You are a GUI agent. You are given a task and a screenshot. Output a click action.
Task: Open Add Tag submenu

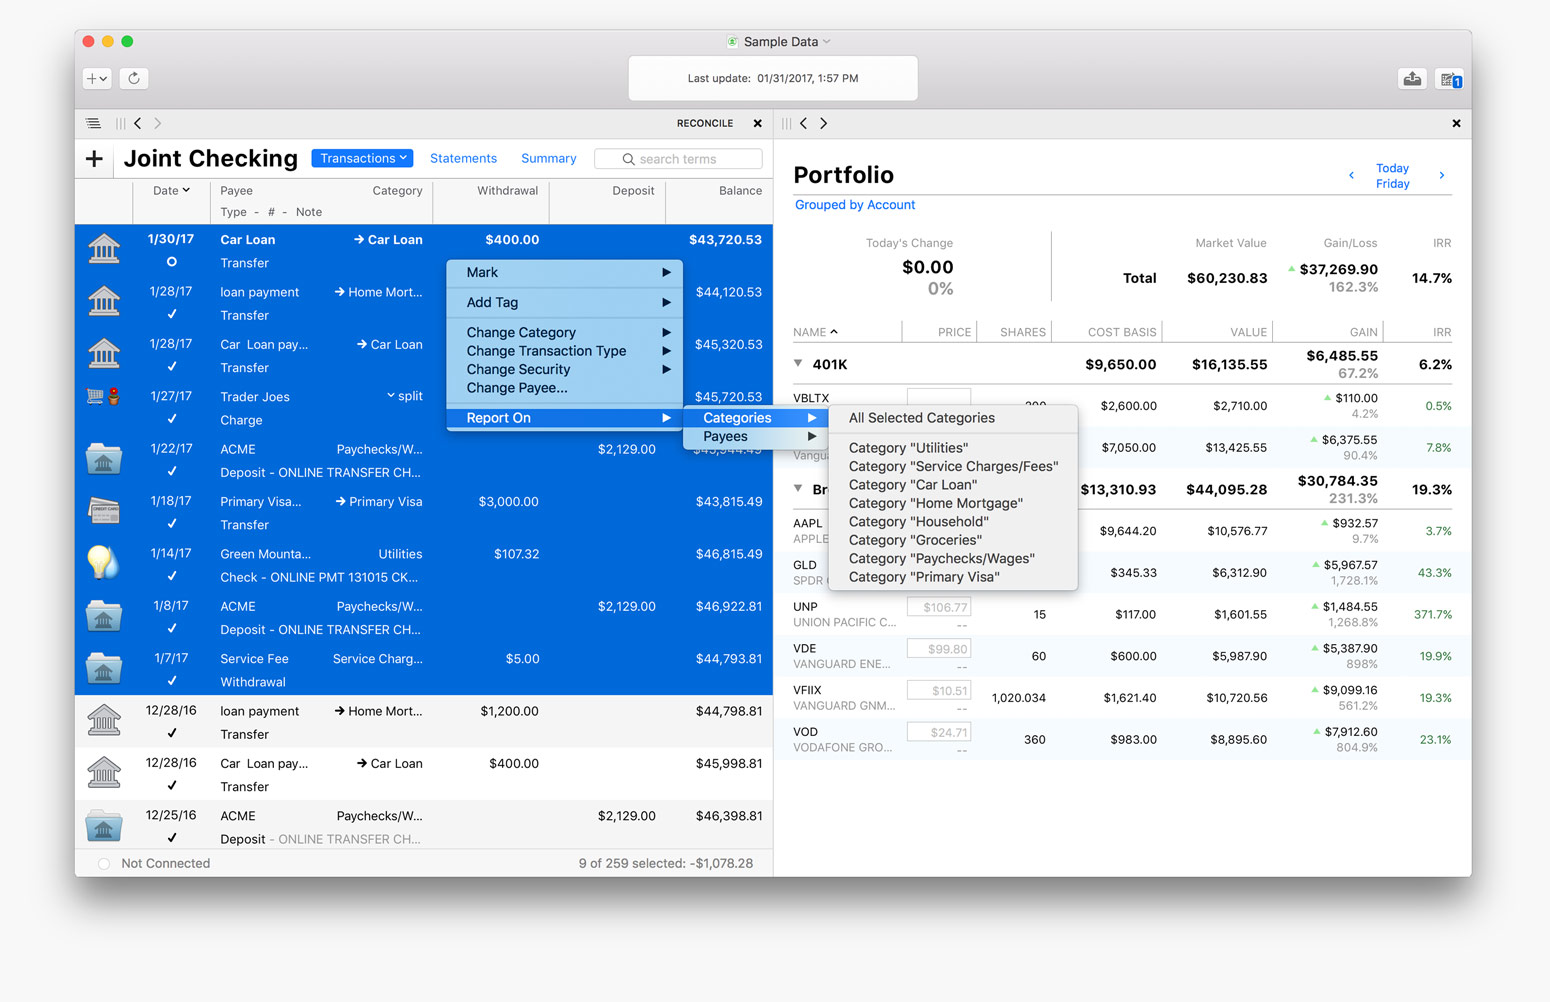(565, 302)
